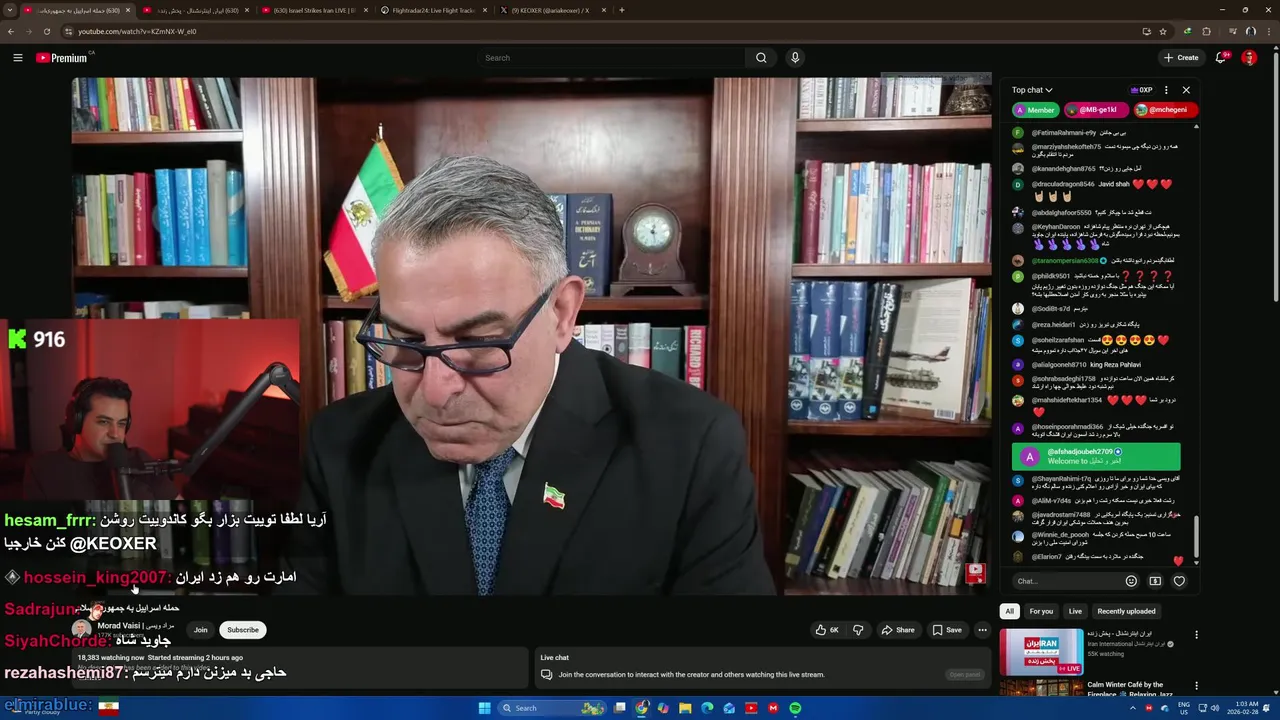Open the browser extensions puzzle icon
Image resolution: width=1280 pixels, height=720 pixels.
tap(1206, 31)
